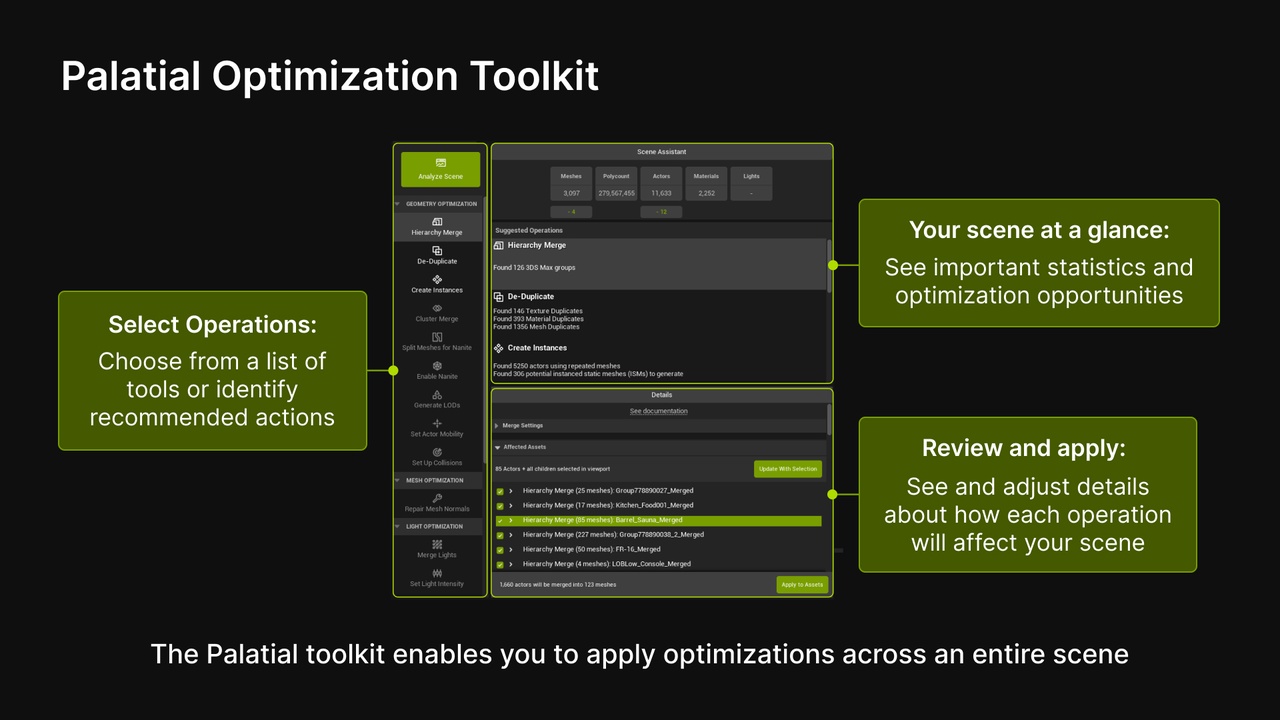The image size is (1280, 720).
Task: Expand the FR-16_Merged row
Action: [511, 549]
